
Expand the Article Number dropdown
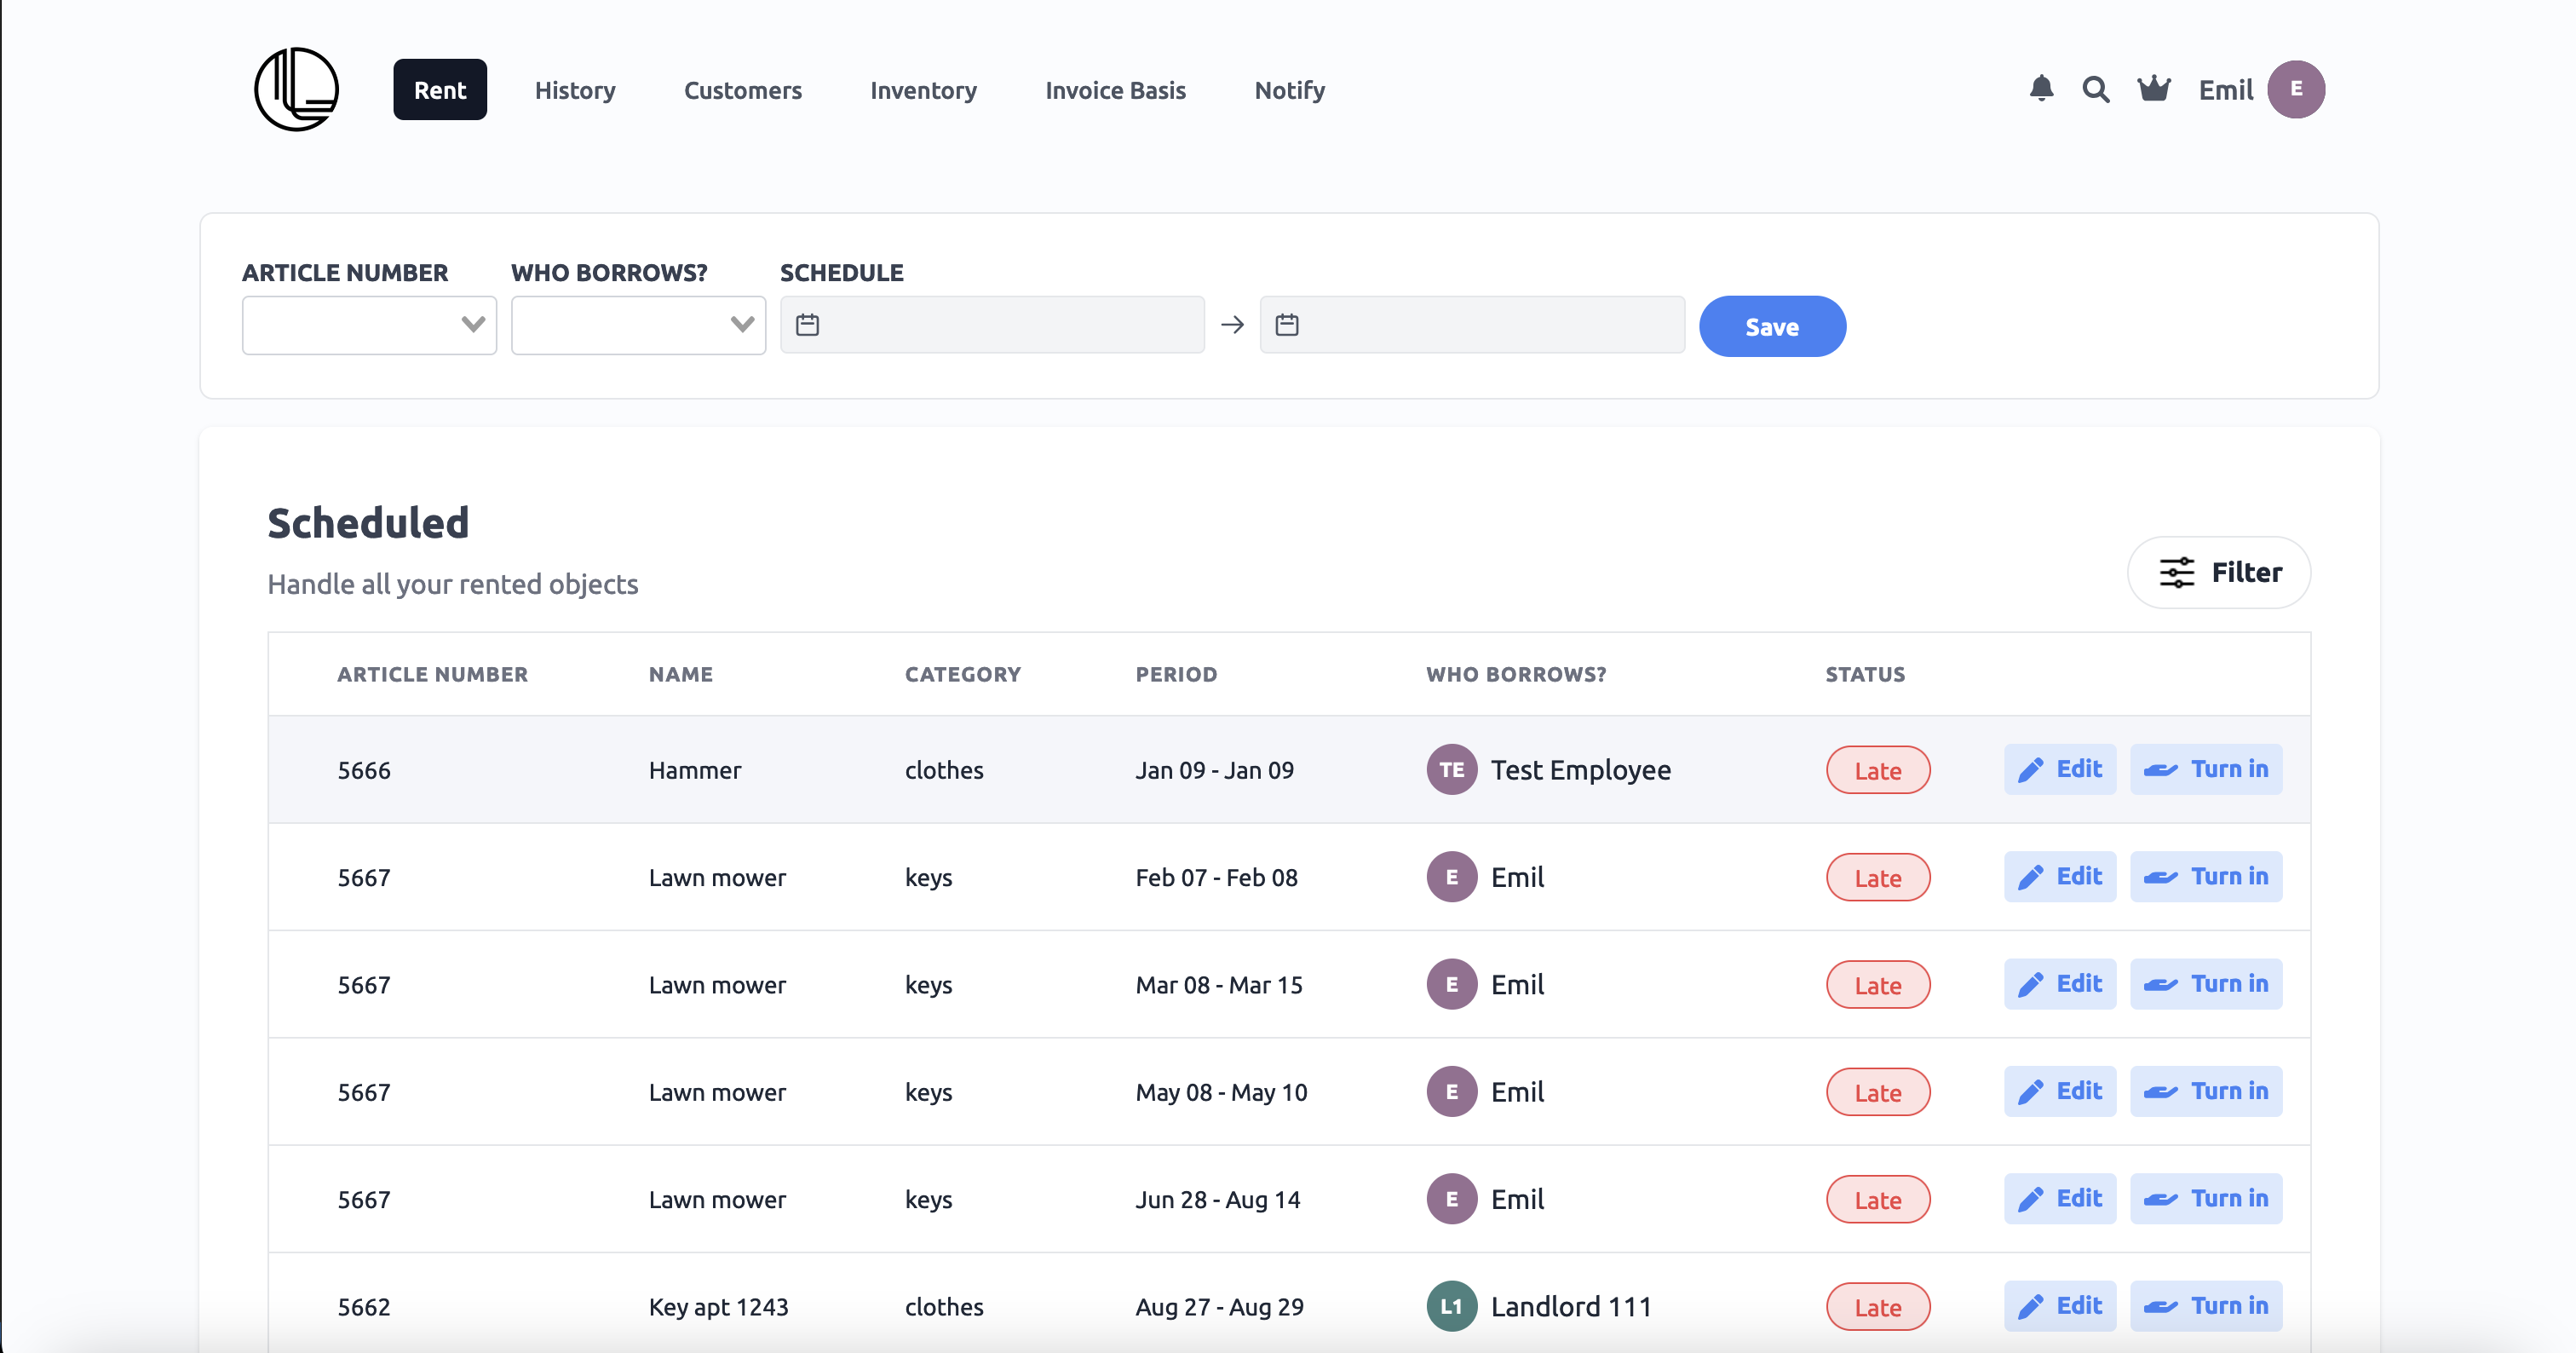pyautogui.click(x=369, y=325)
